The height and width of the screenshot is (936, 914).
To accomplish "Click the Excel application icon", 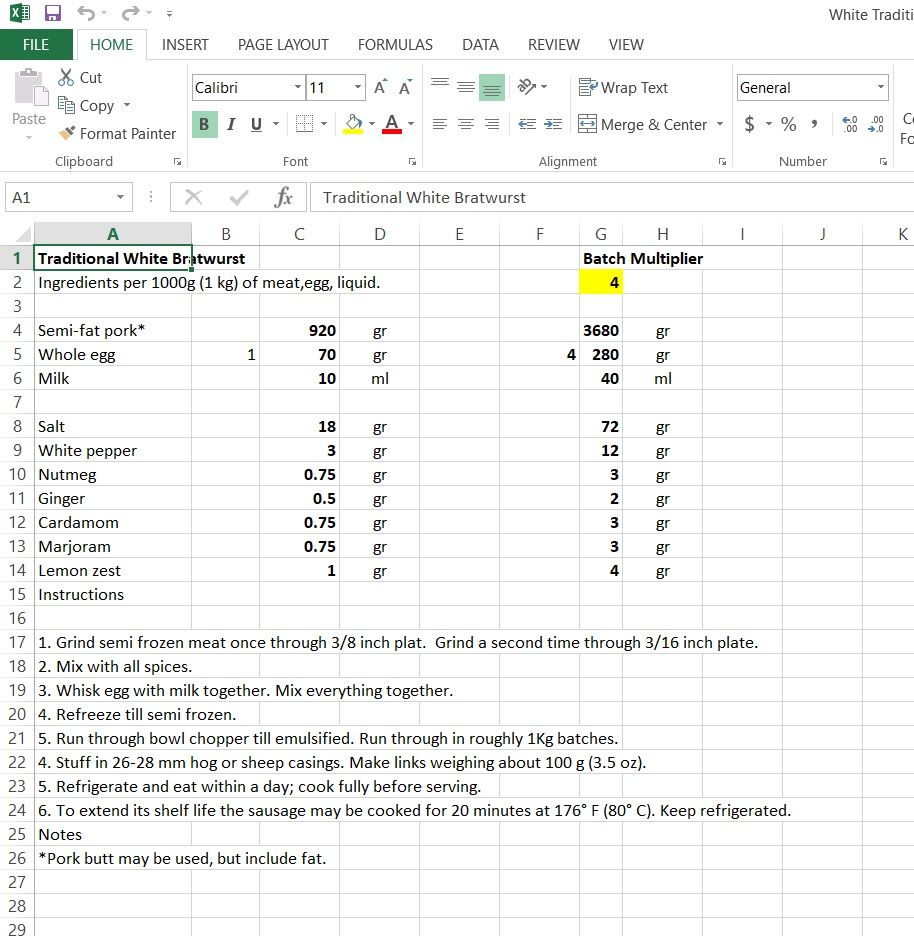I will pyautogui.click(x=19, y=13).
